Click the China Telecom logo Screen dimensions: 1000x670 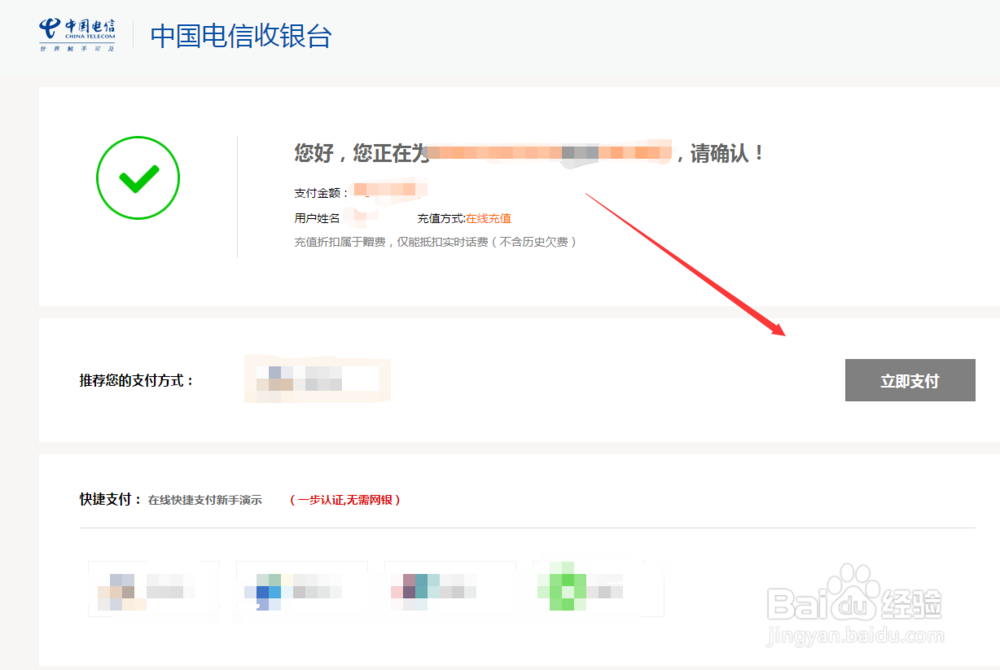click(x=77, y=34)
